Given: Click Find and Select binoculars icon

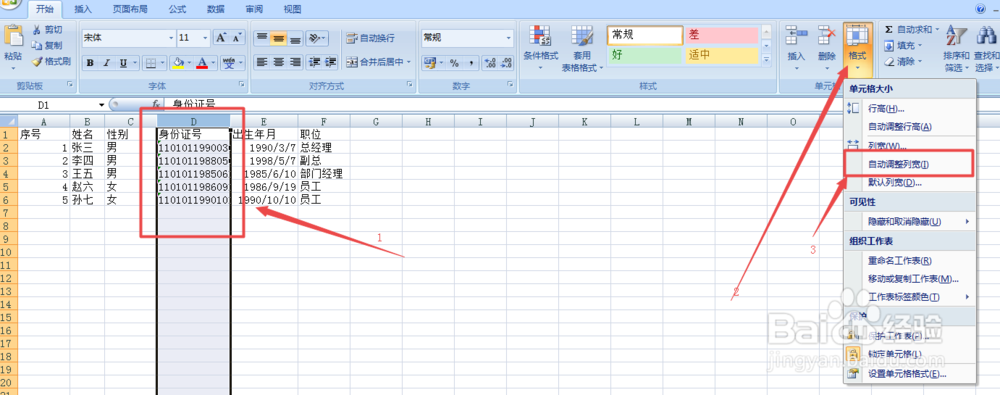Looking at the screenshot, I should [x=986, y=36].
